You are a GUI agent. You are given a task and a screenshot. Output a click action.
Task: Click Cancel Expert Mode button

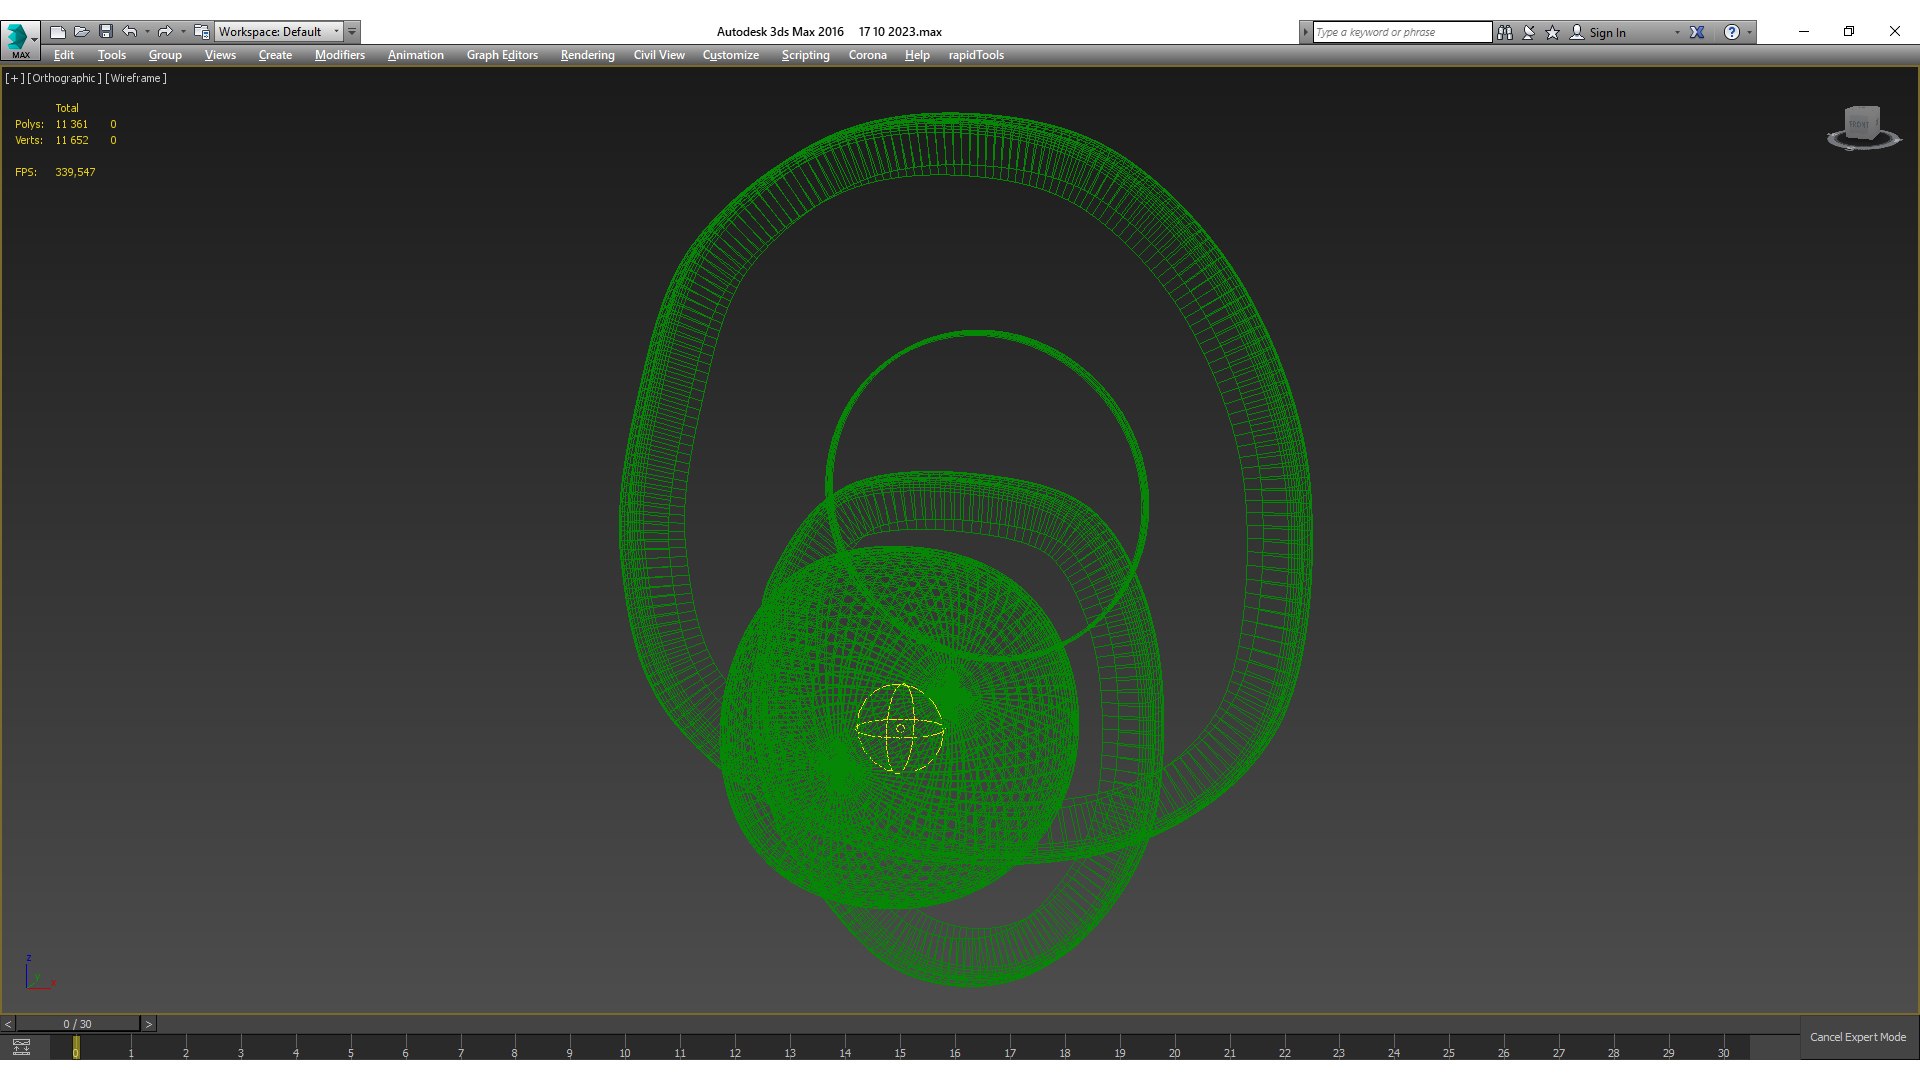coord(1857,1037)
